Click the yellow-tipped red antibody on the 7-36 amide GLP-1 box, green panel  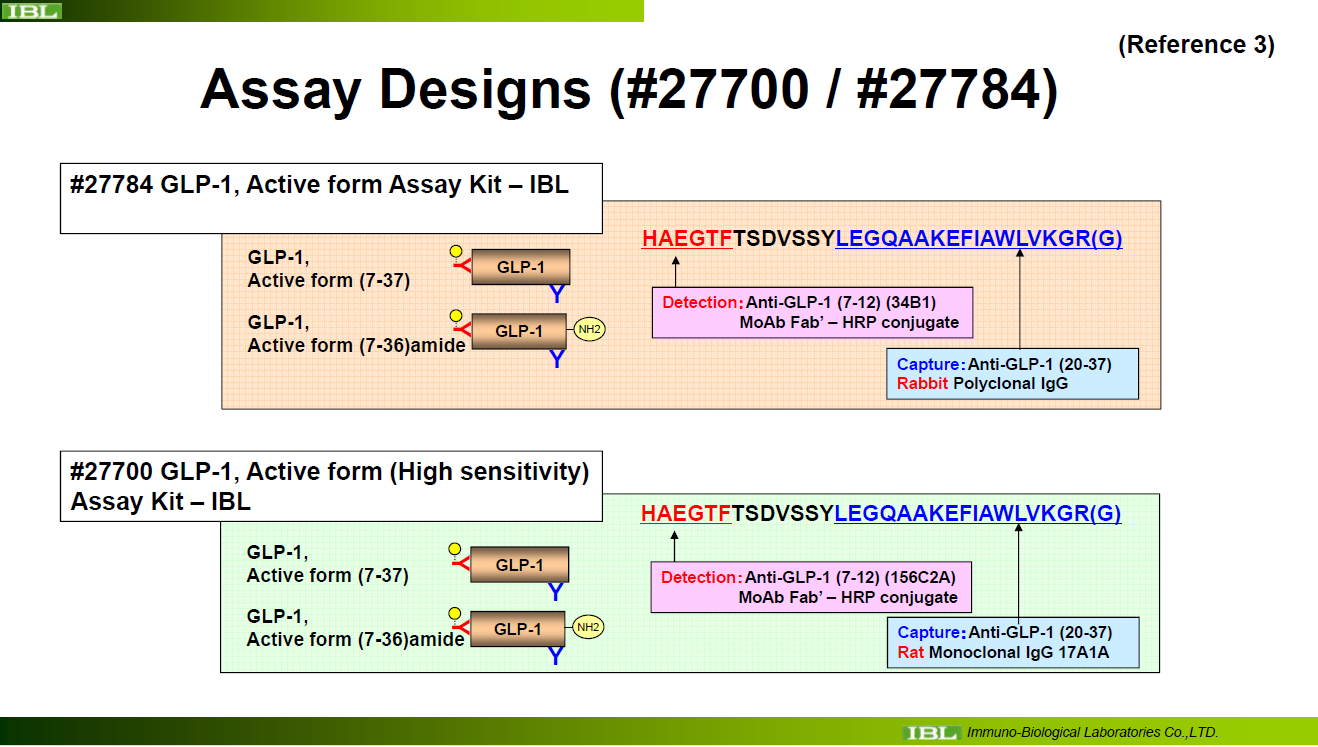click(x=459, y=622)
